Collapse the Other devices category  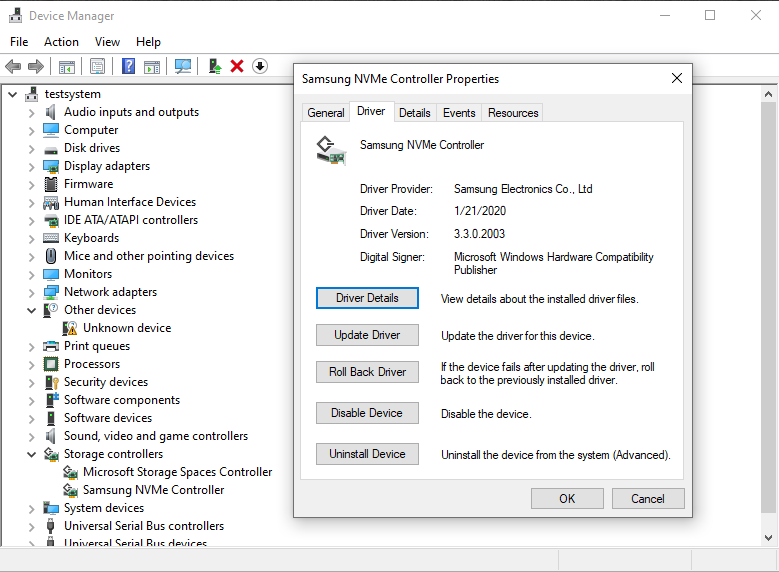pos(31,311)
